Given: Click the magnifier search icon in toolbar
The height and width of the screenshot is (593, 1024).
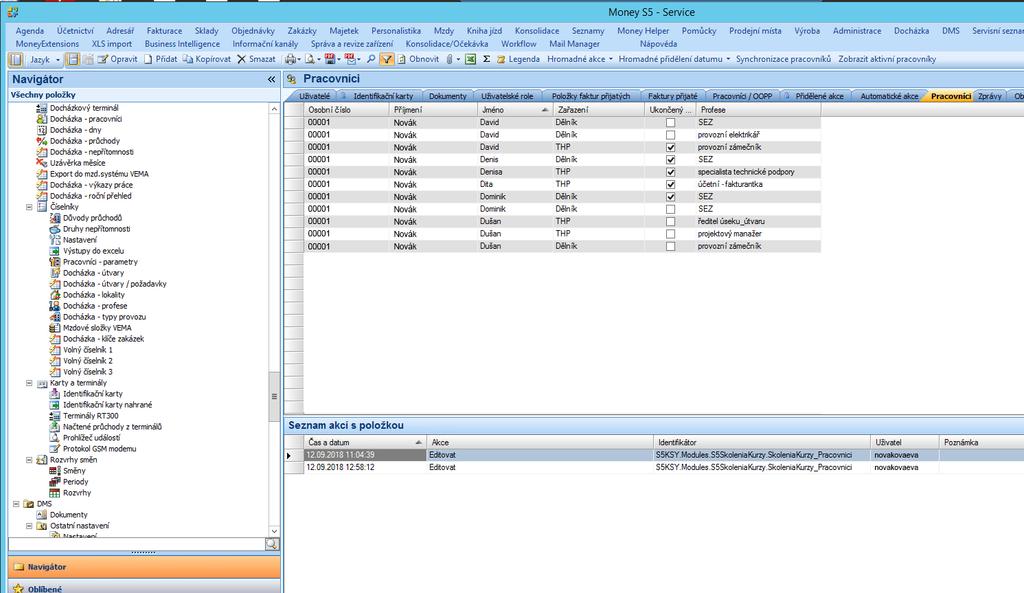Looking at the screenshot, I should (371, 59).
